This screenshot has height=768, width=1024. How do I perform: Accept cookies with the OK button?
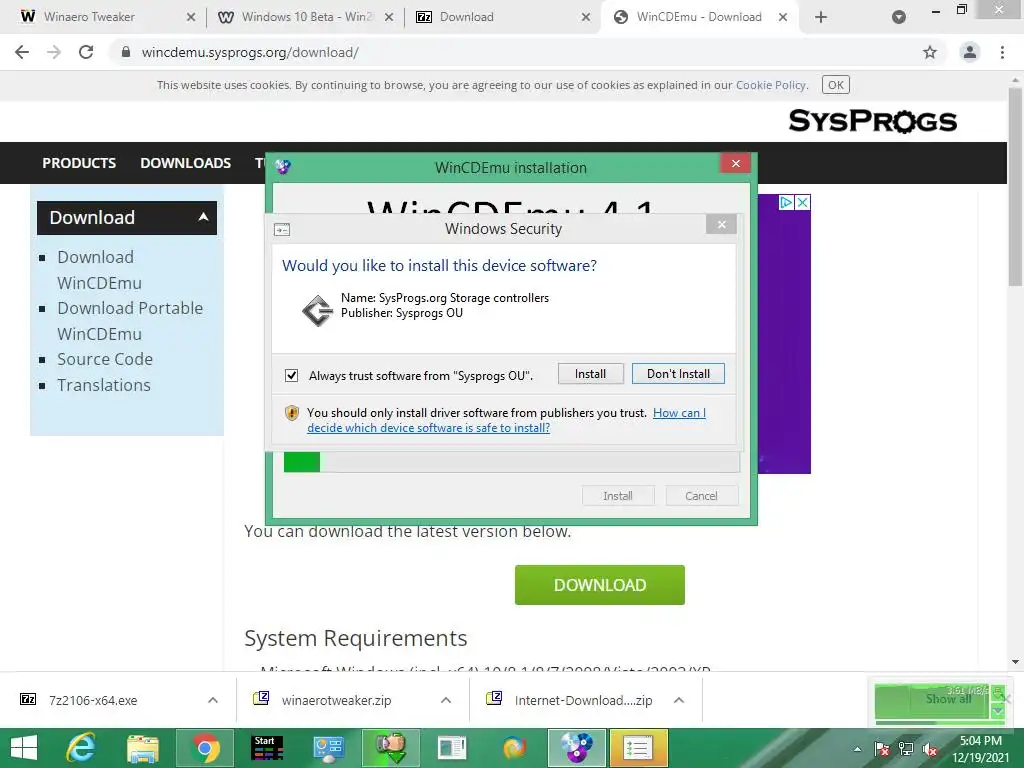pos(835,85)
